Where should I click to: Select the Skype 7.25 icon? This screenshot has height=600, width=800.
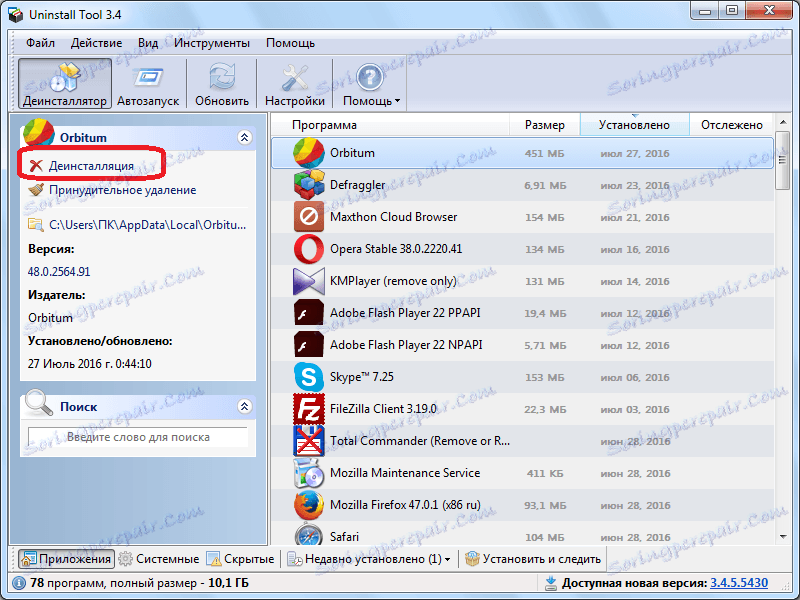(x=308, y=377)
